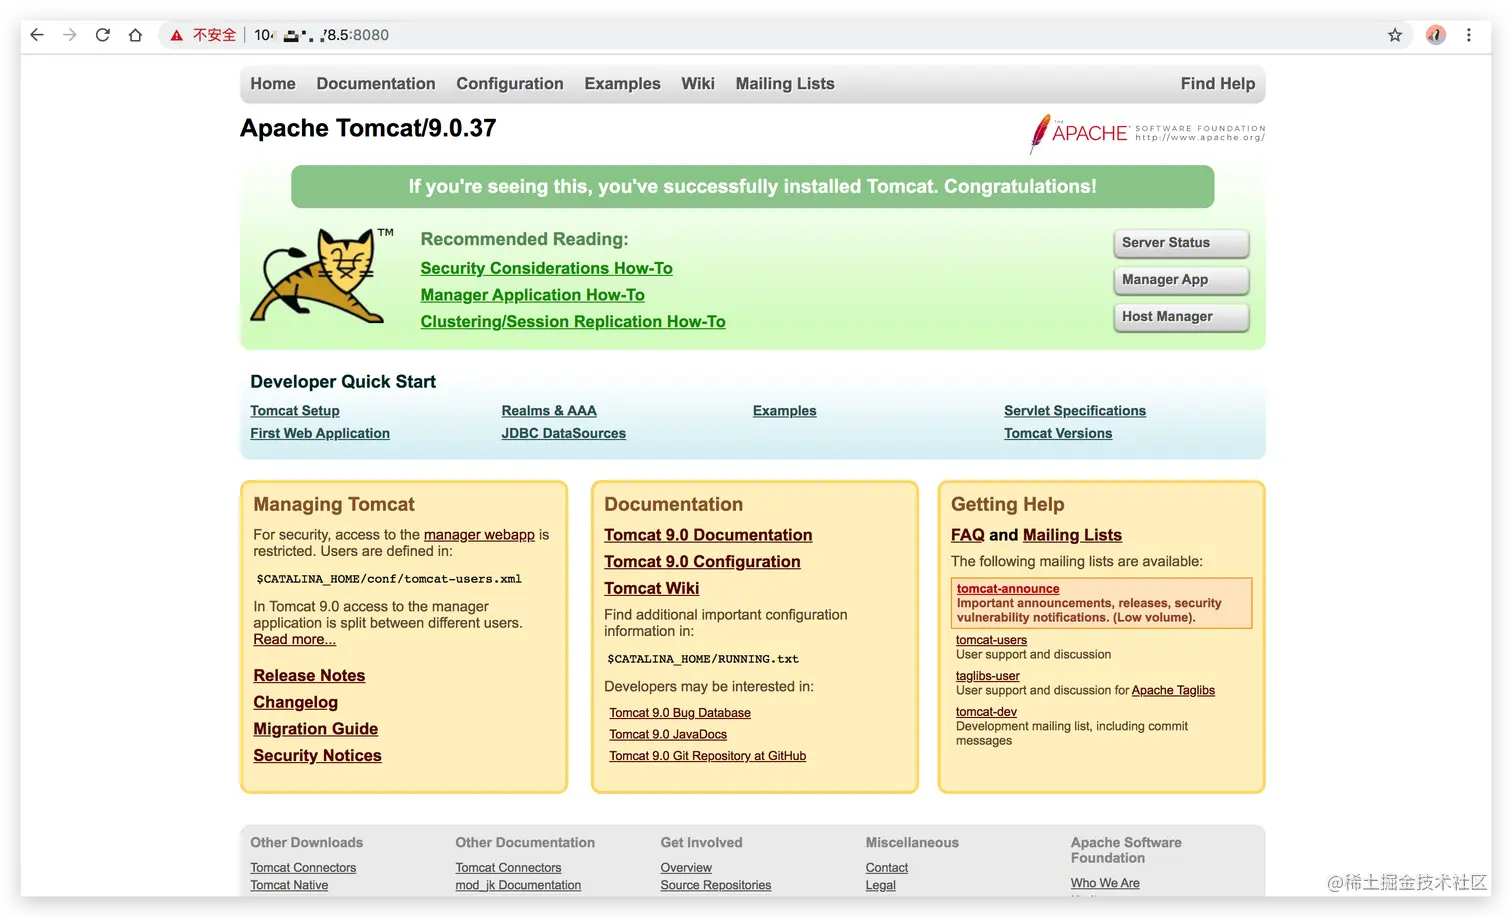The width and height of the screenshot is (1512, 917).
Task: Open the JDBC DataSources link
Action: (x=564, y=433)
